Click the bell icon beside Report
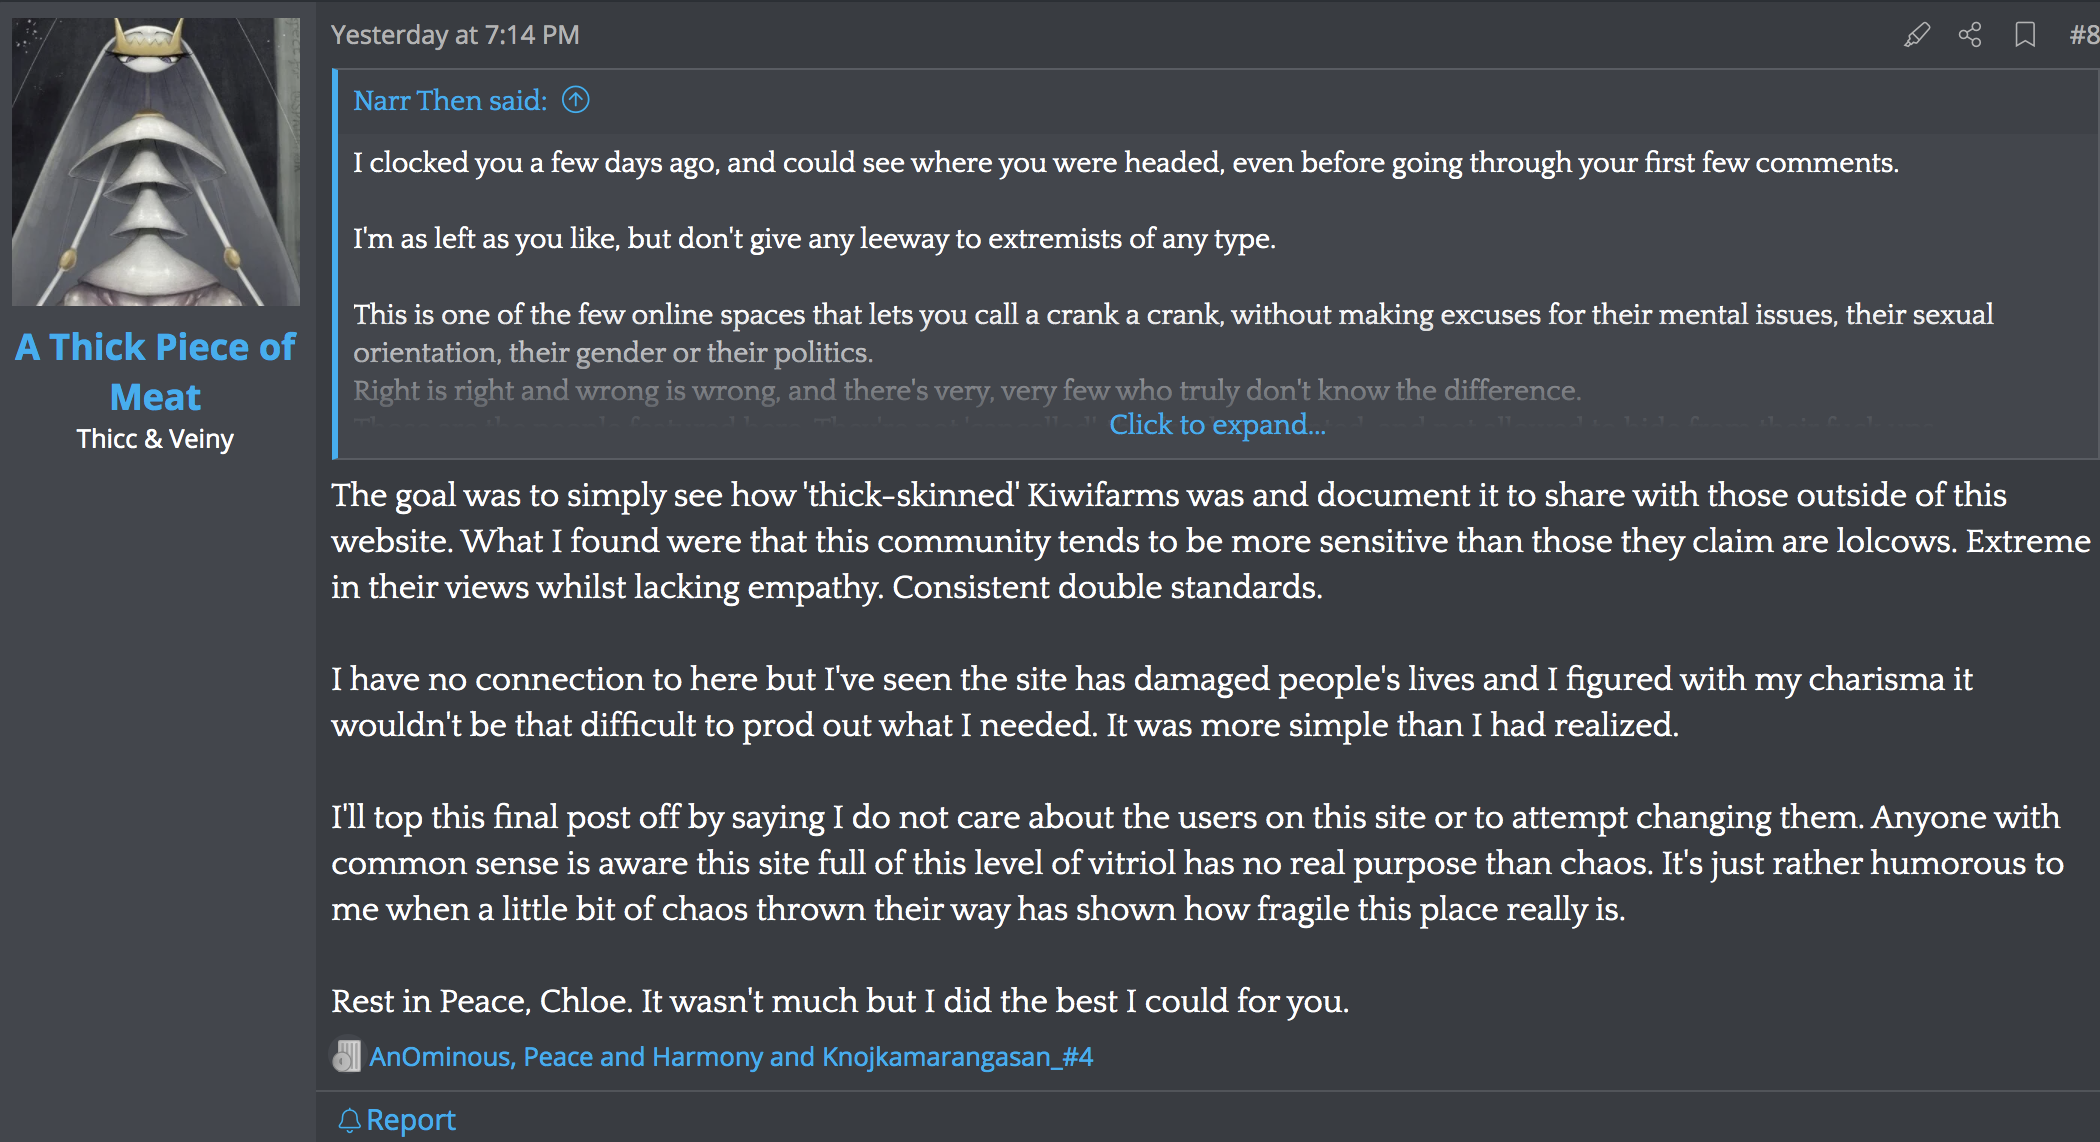Image resolution: width=2100 pixels, height=1142 pixels. [x=349, y=1120]
